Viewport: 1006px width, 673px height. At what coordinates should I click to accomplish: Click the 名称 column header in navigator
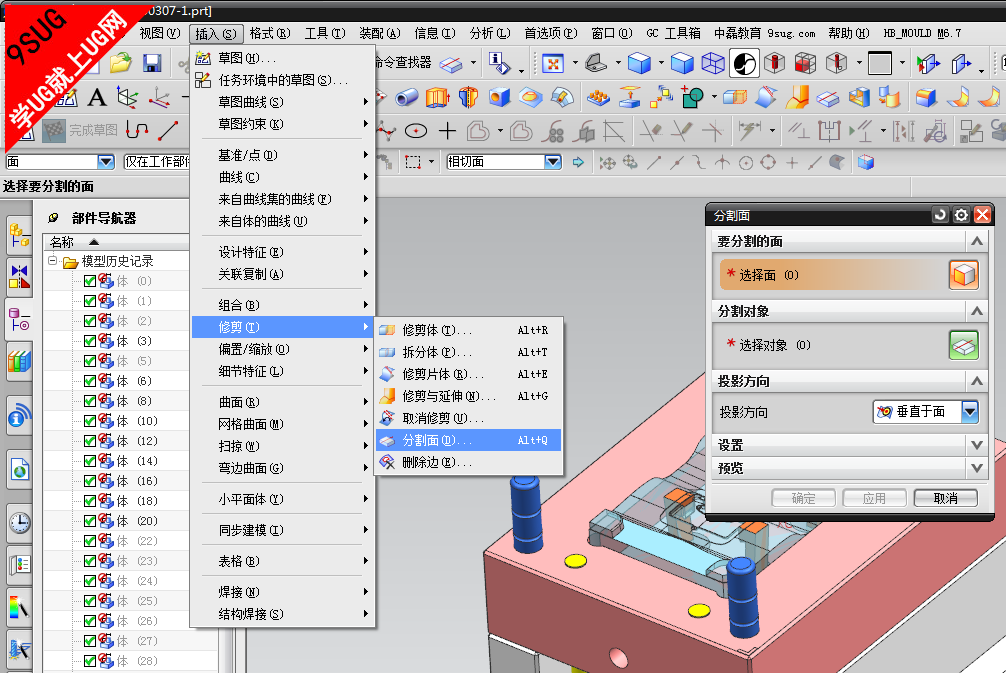[115, 242]
